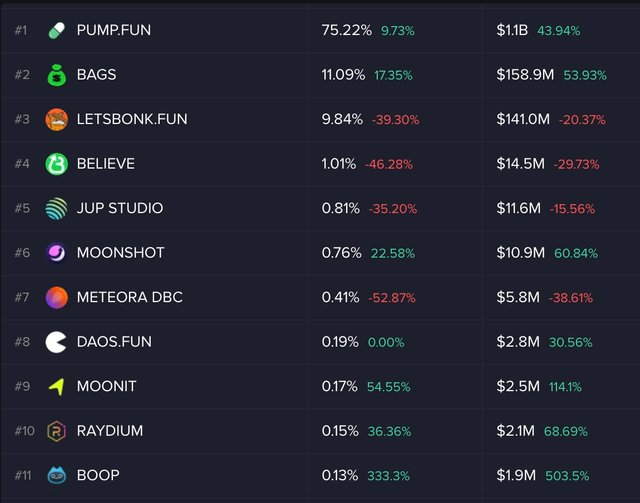Open the MOONSHOT launchpad link
This screenshot has width=640, height=503.
coord(120,253)
